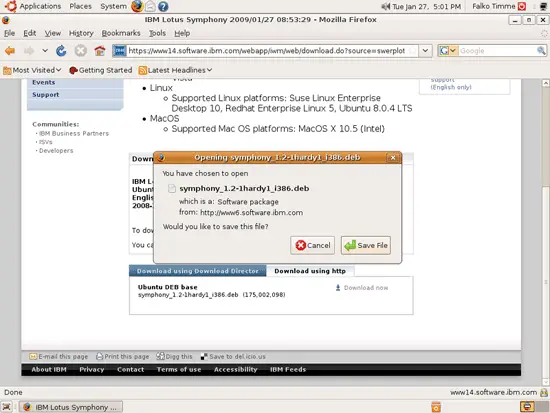550x413 pixels.
Task: Go to Home page via house icon
Action: pos(100,51)
